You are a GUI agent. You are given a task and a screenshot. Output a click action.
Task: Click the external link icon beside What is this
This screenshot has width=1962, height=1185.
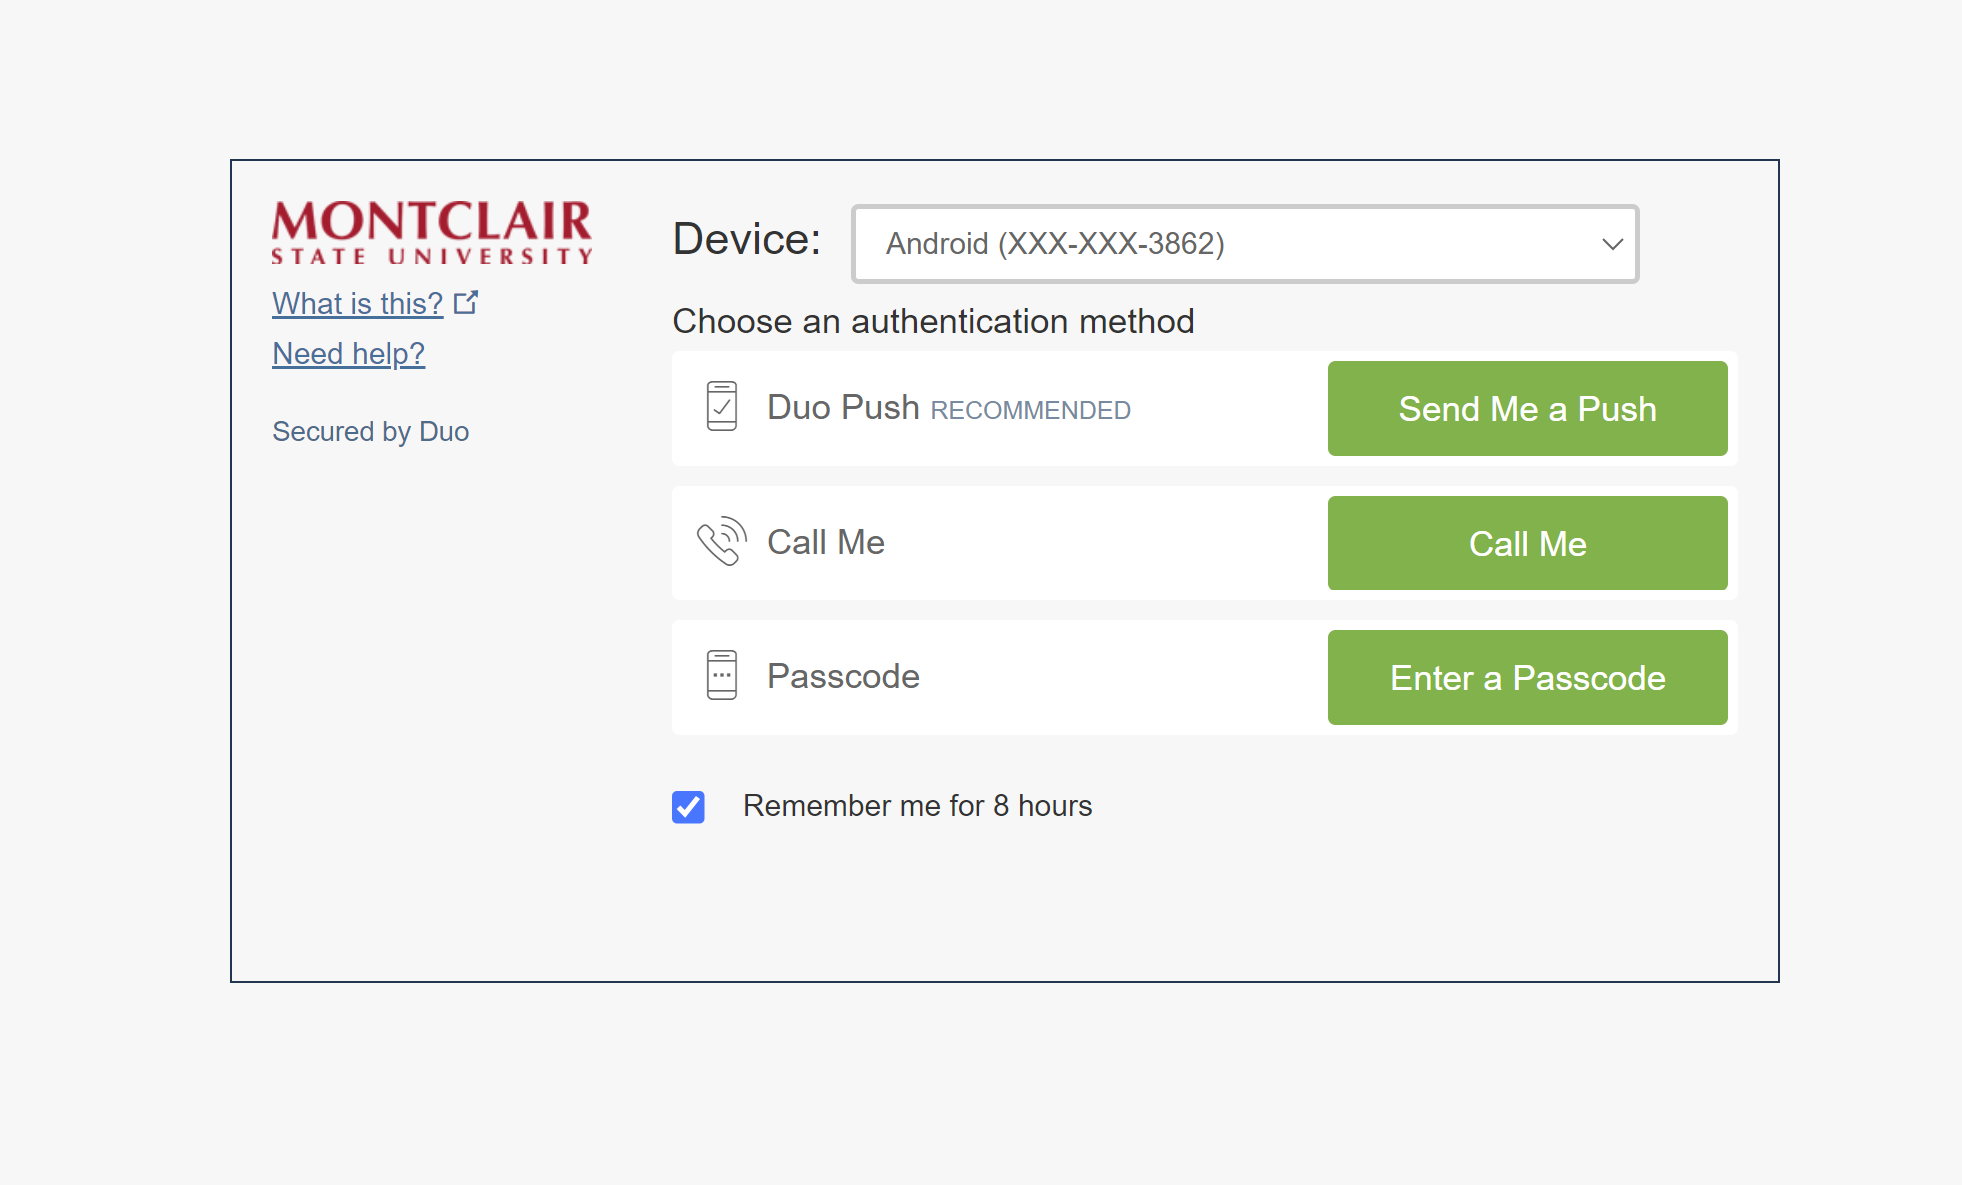(x=466, y=302)
